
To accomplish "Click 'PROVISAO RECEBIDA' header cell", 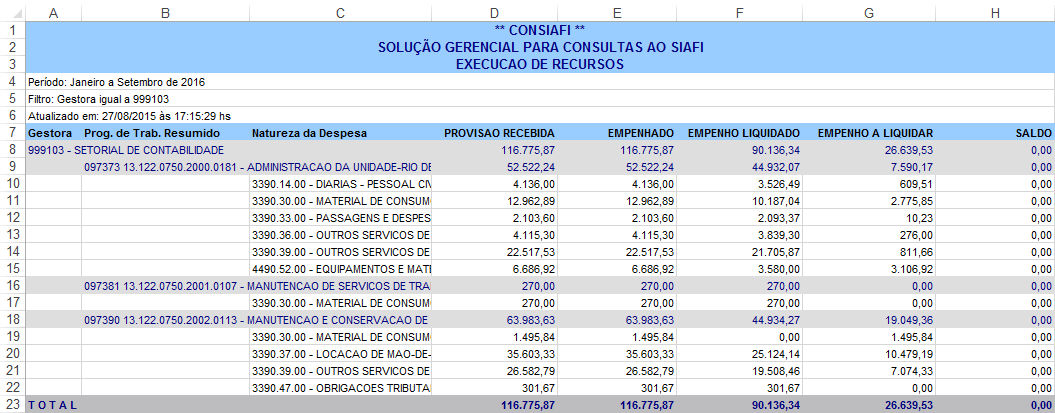I will click(x=495, y=133).
